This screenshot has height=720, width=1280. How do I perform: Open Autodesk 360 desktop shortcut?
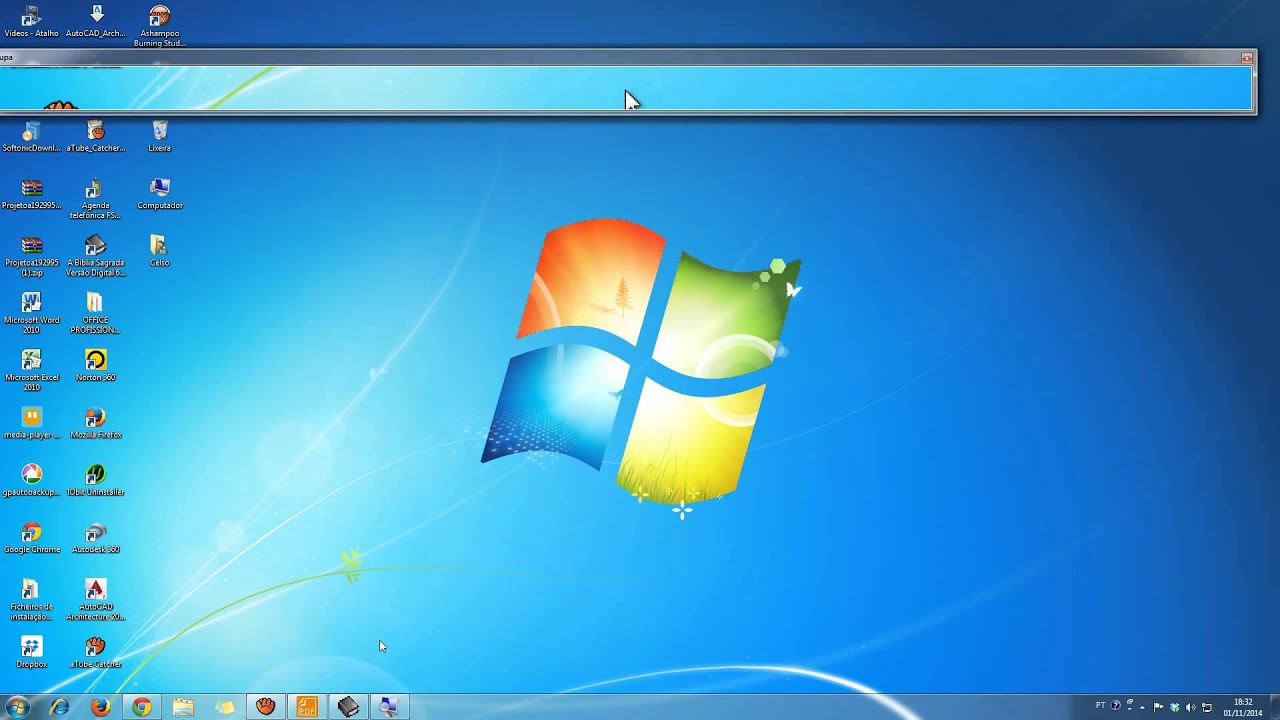96,538
